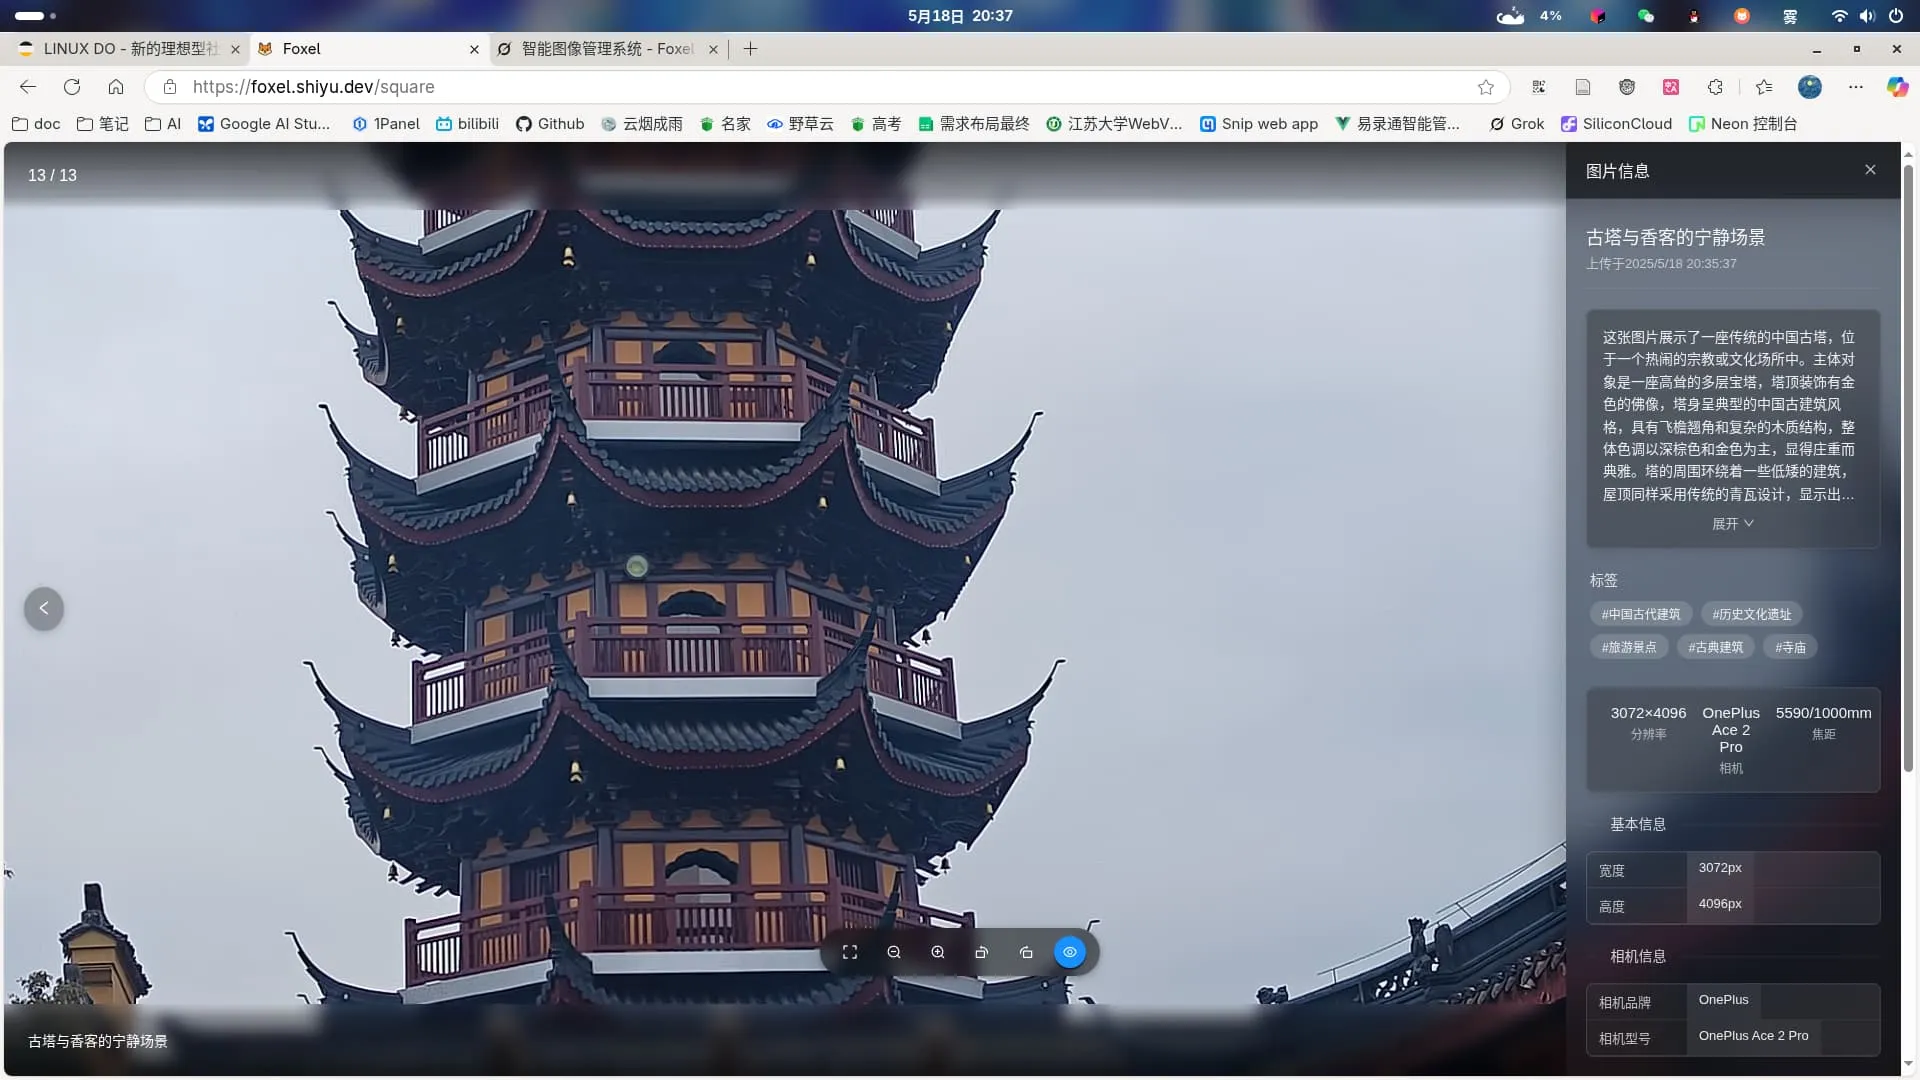Open browser extensions puzzle icon
Viewport: 1920px width, 1080px height.
coord(1715,87)
